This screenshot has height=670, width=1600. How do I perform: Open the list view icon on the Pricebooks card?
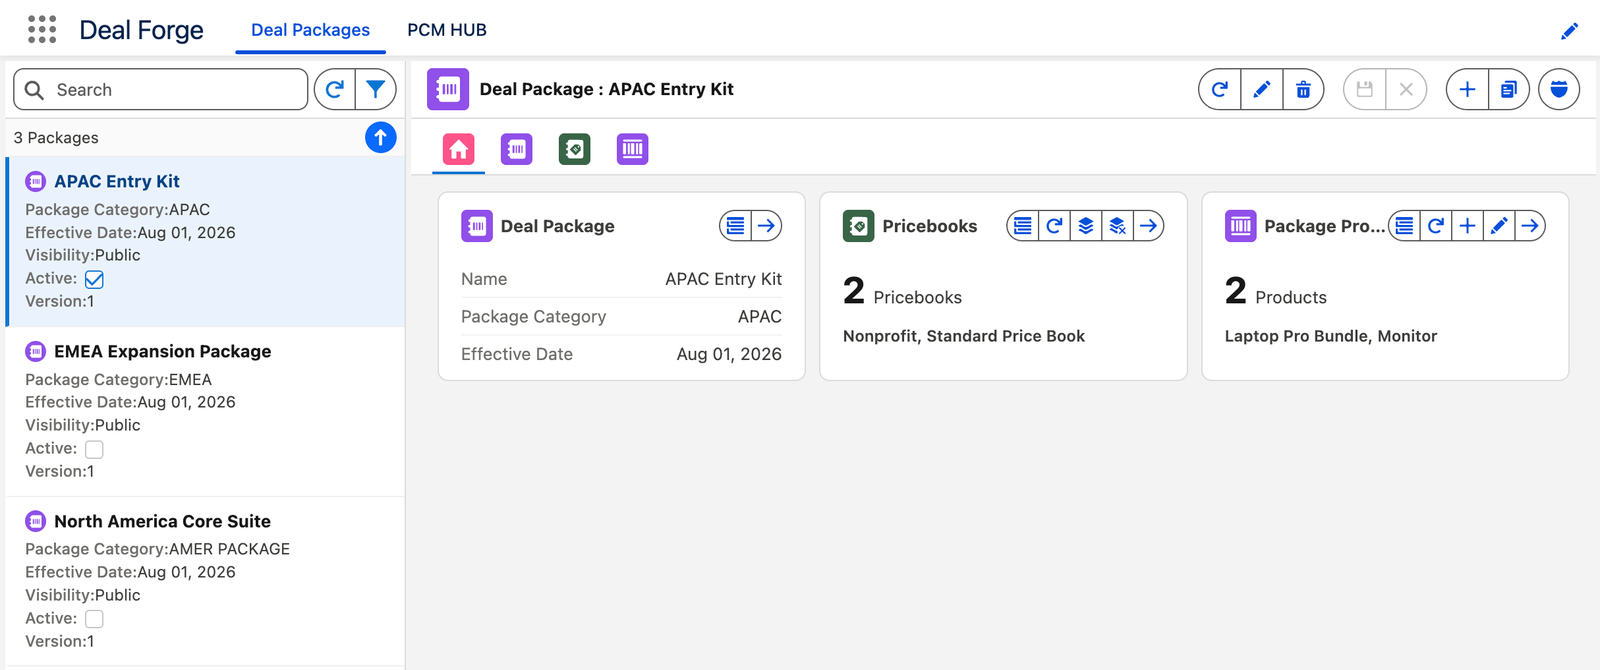pos(1022,226)
